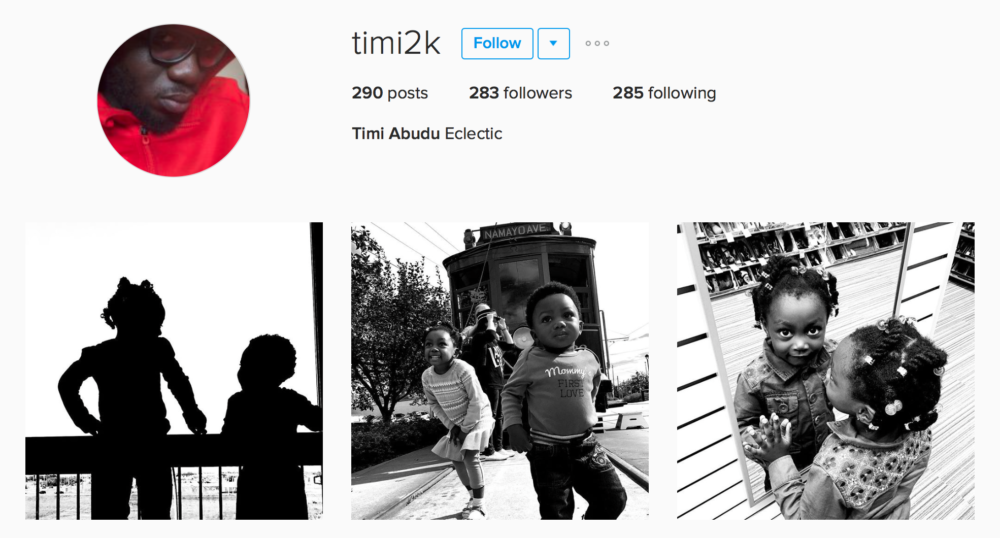
Task: View the 283 followers list
Action: tap(520, 93)
